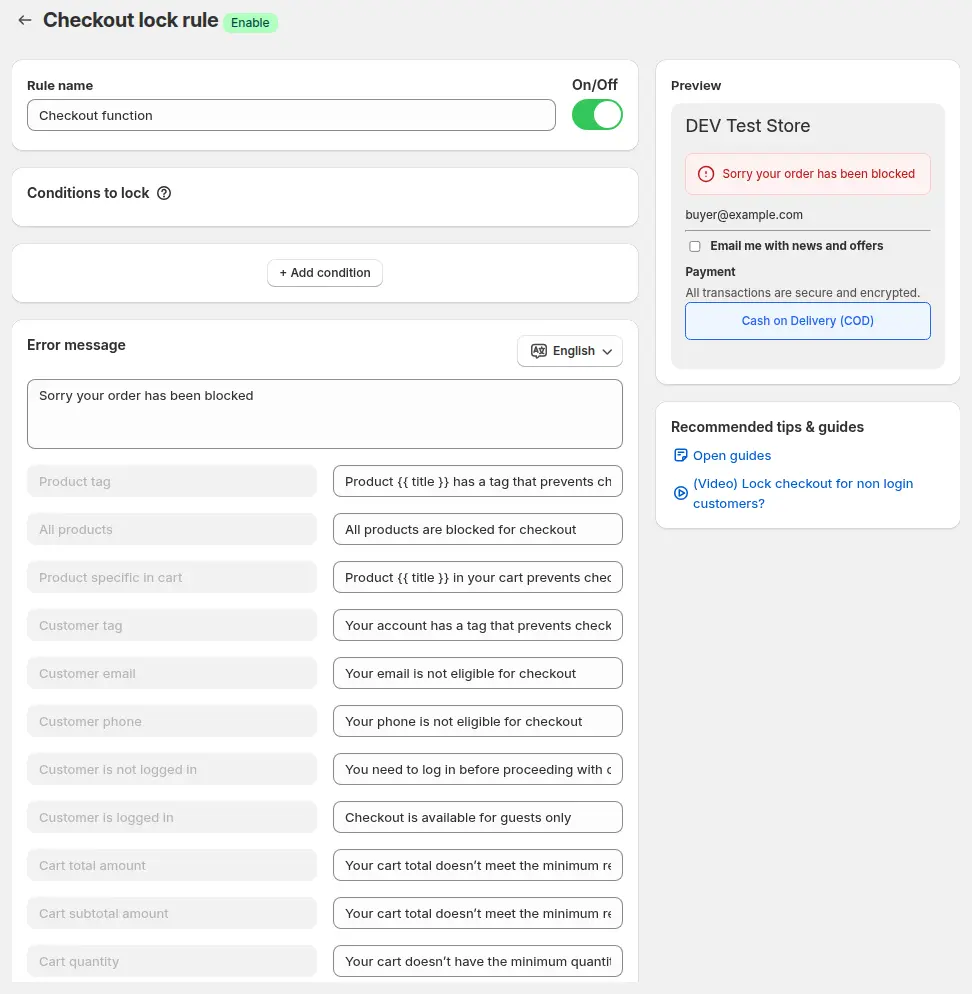Open the English language dropdown

pyautogui.click(x=570, y=351)
